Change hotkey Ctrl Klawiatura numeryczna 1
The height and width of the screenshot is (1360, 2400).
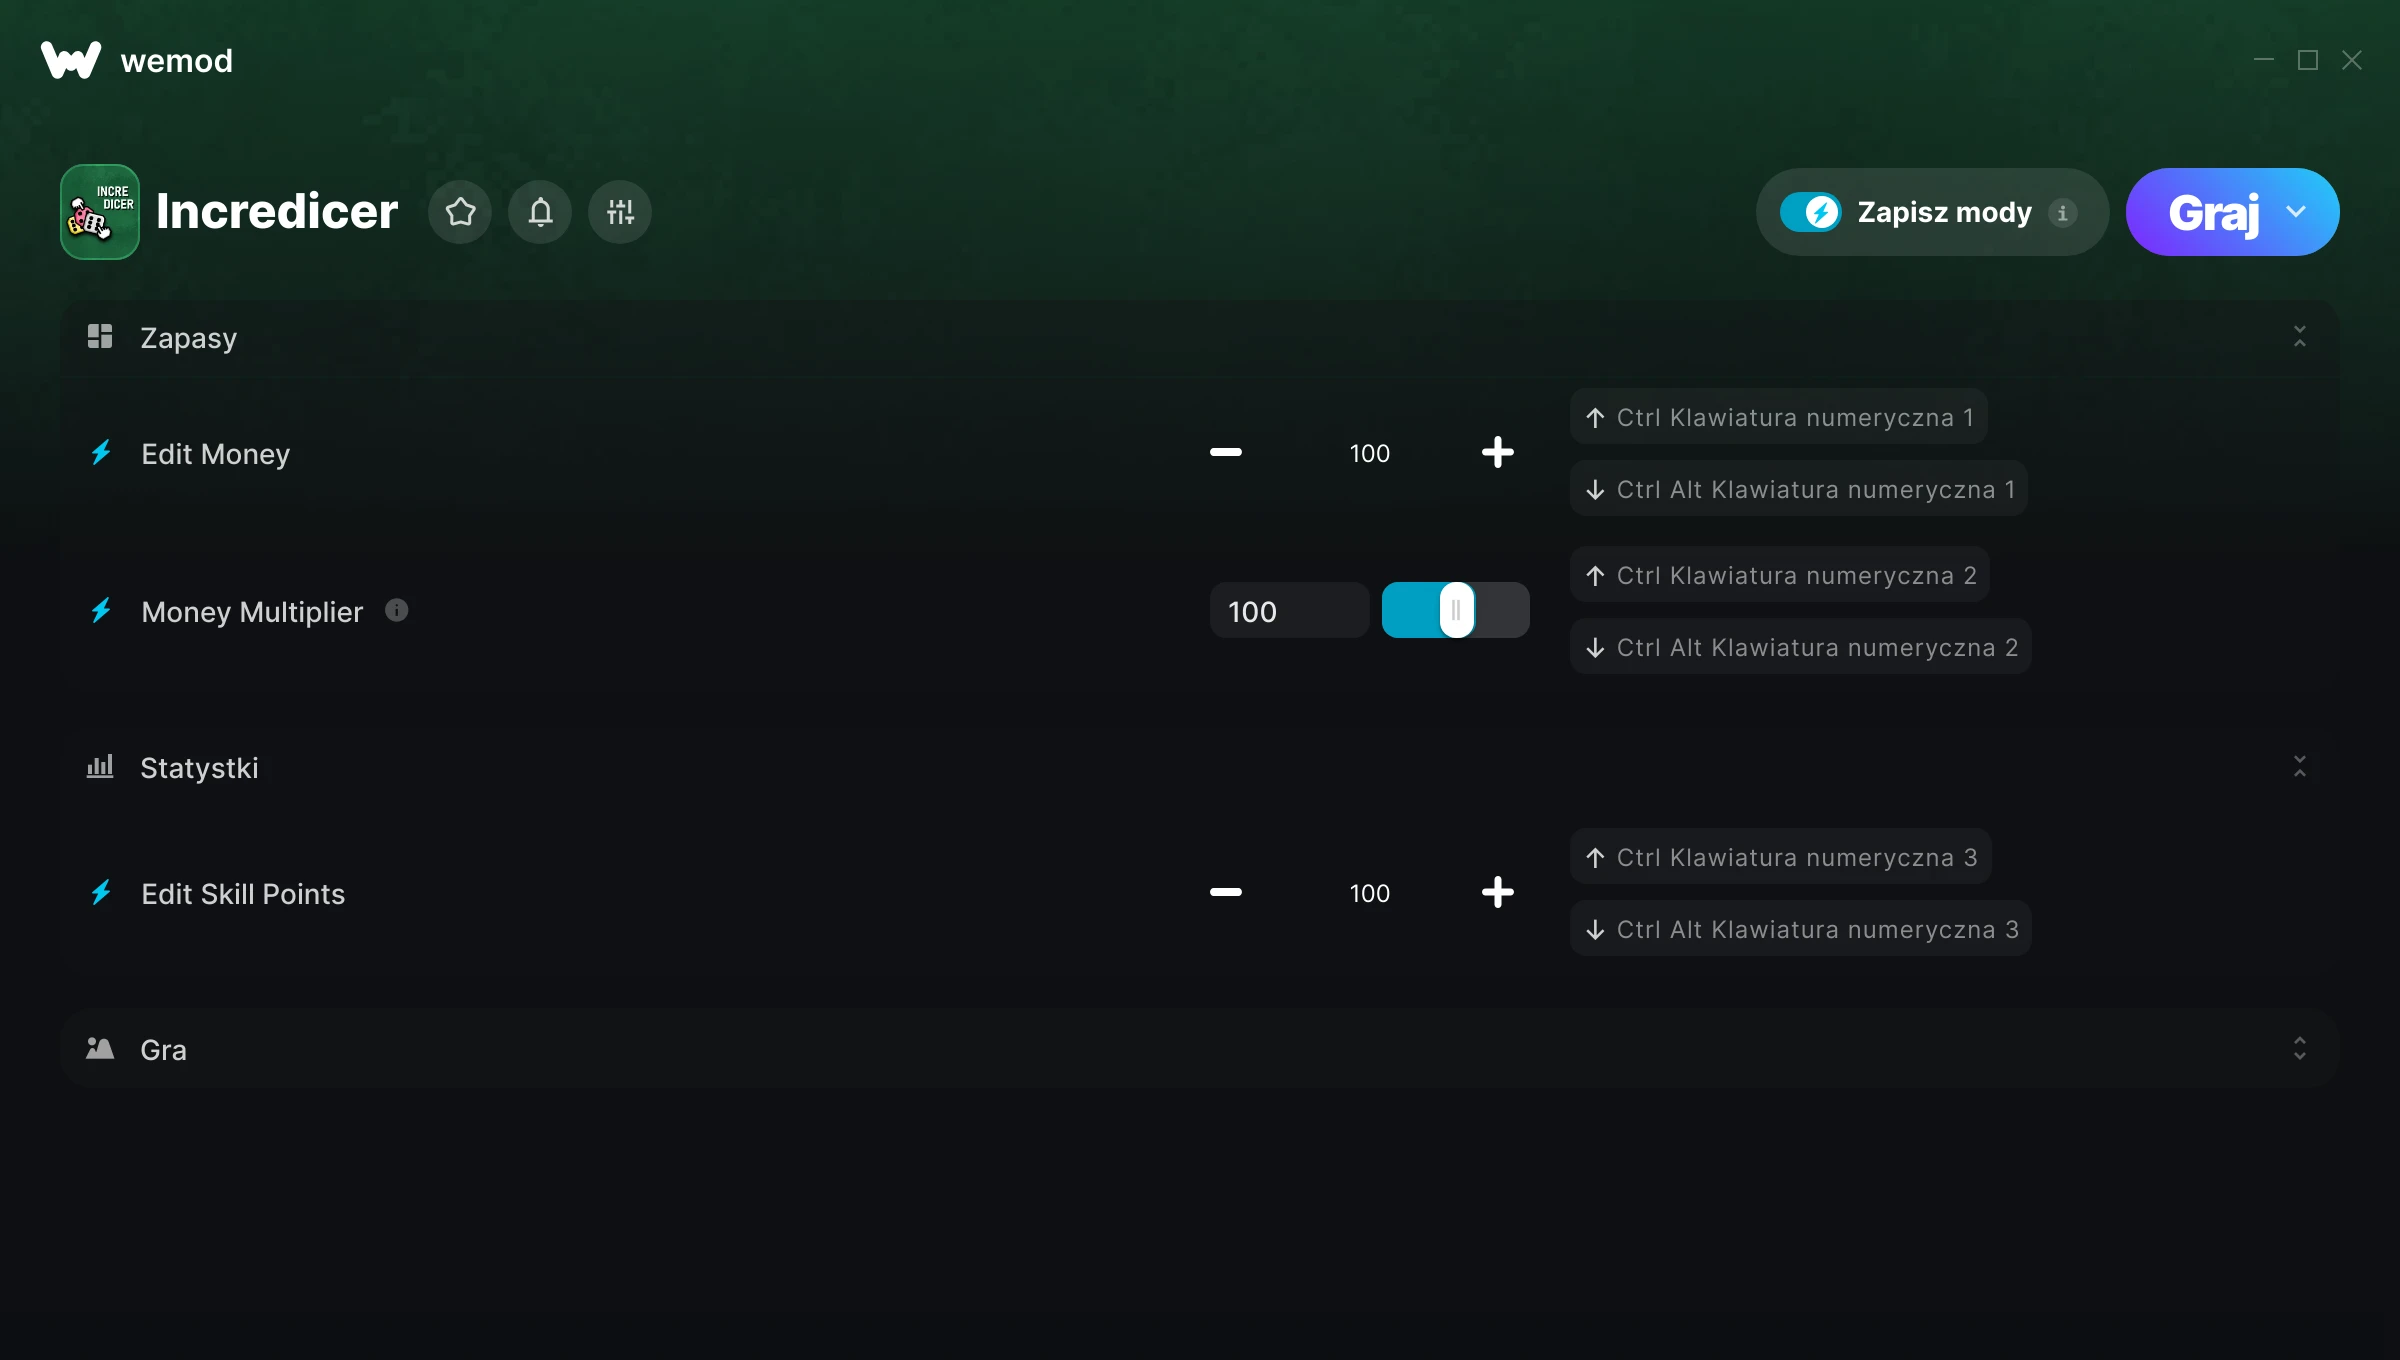[x=1779, y=417]
